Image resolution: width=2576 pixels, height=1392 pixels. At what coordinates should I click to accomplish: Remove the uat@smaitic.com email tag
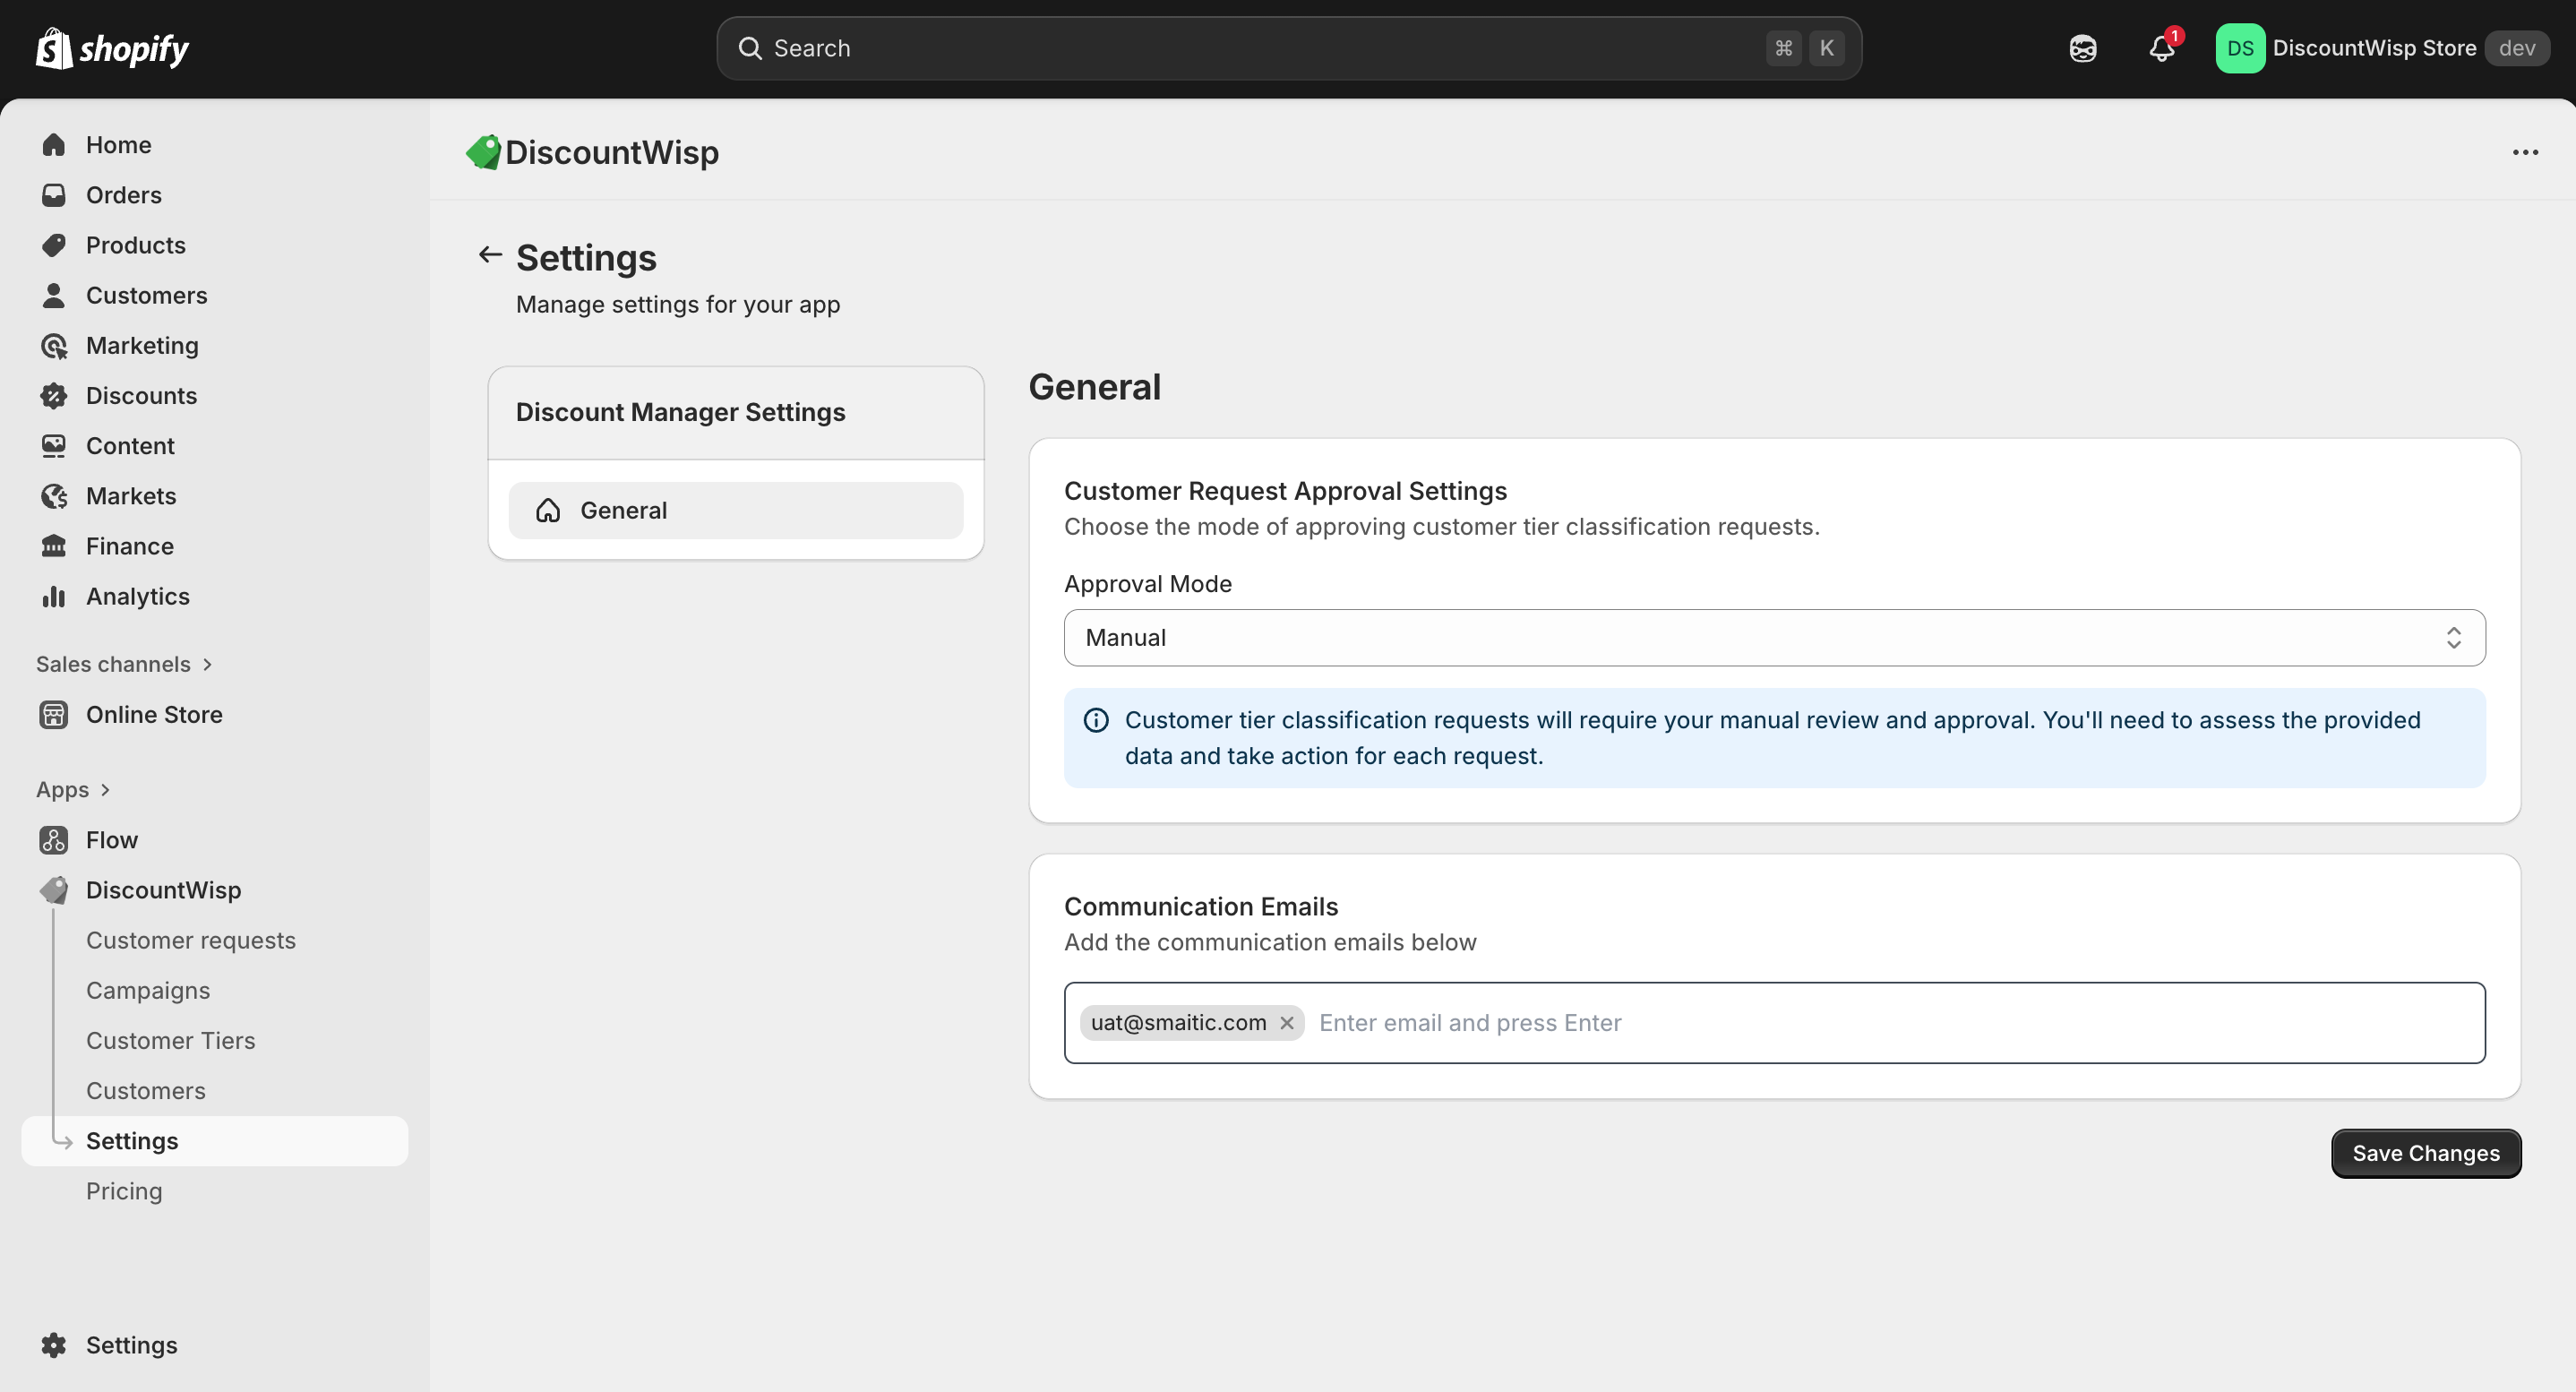1287,1023
